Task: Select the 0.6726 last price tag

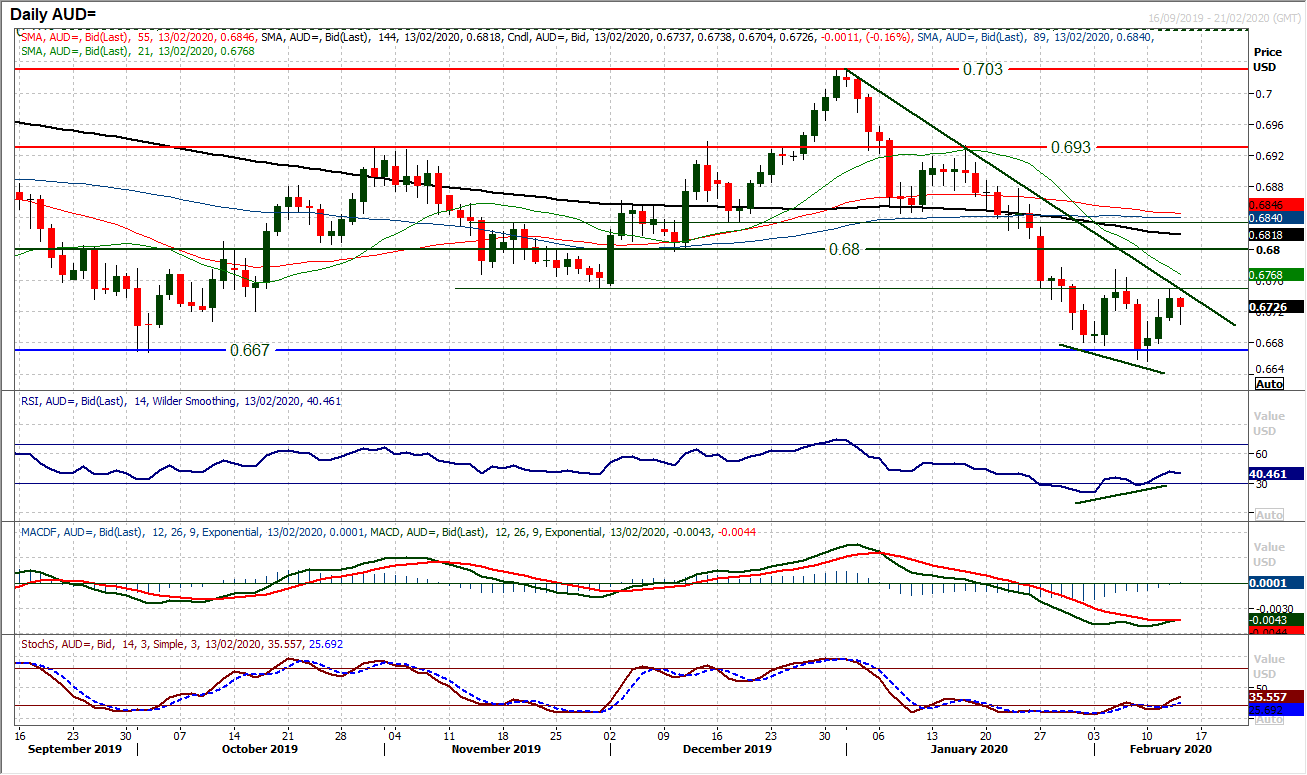Action: click(1275, 307)
